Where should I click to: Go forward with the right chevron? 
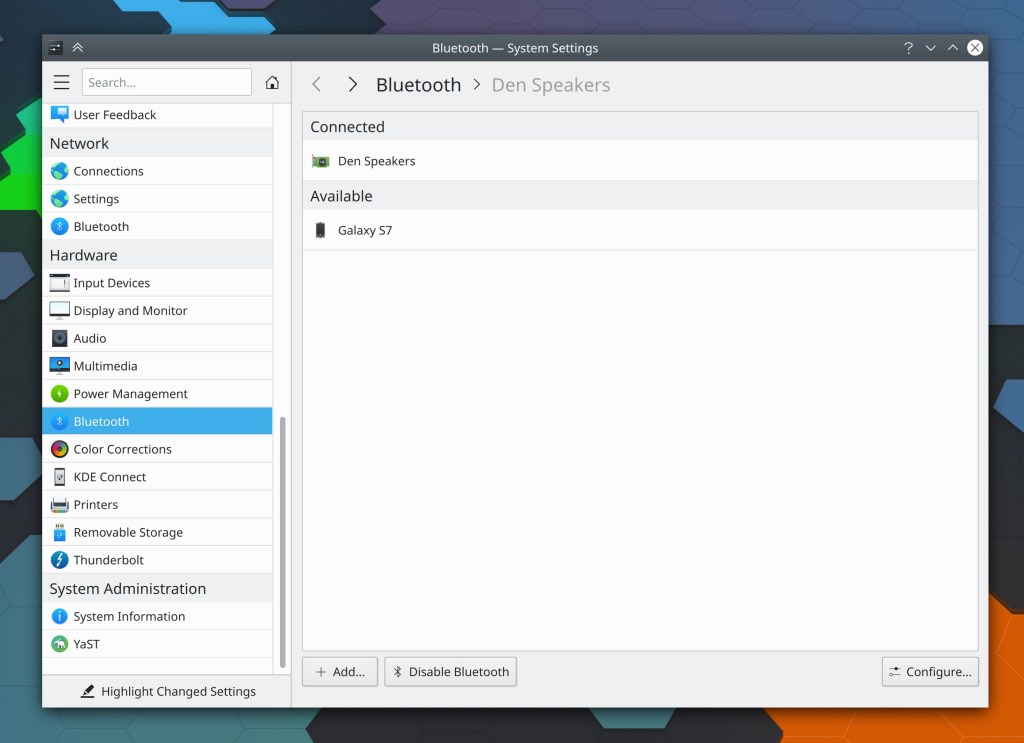click(x=352, y=85)
